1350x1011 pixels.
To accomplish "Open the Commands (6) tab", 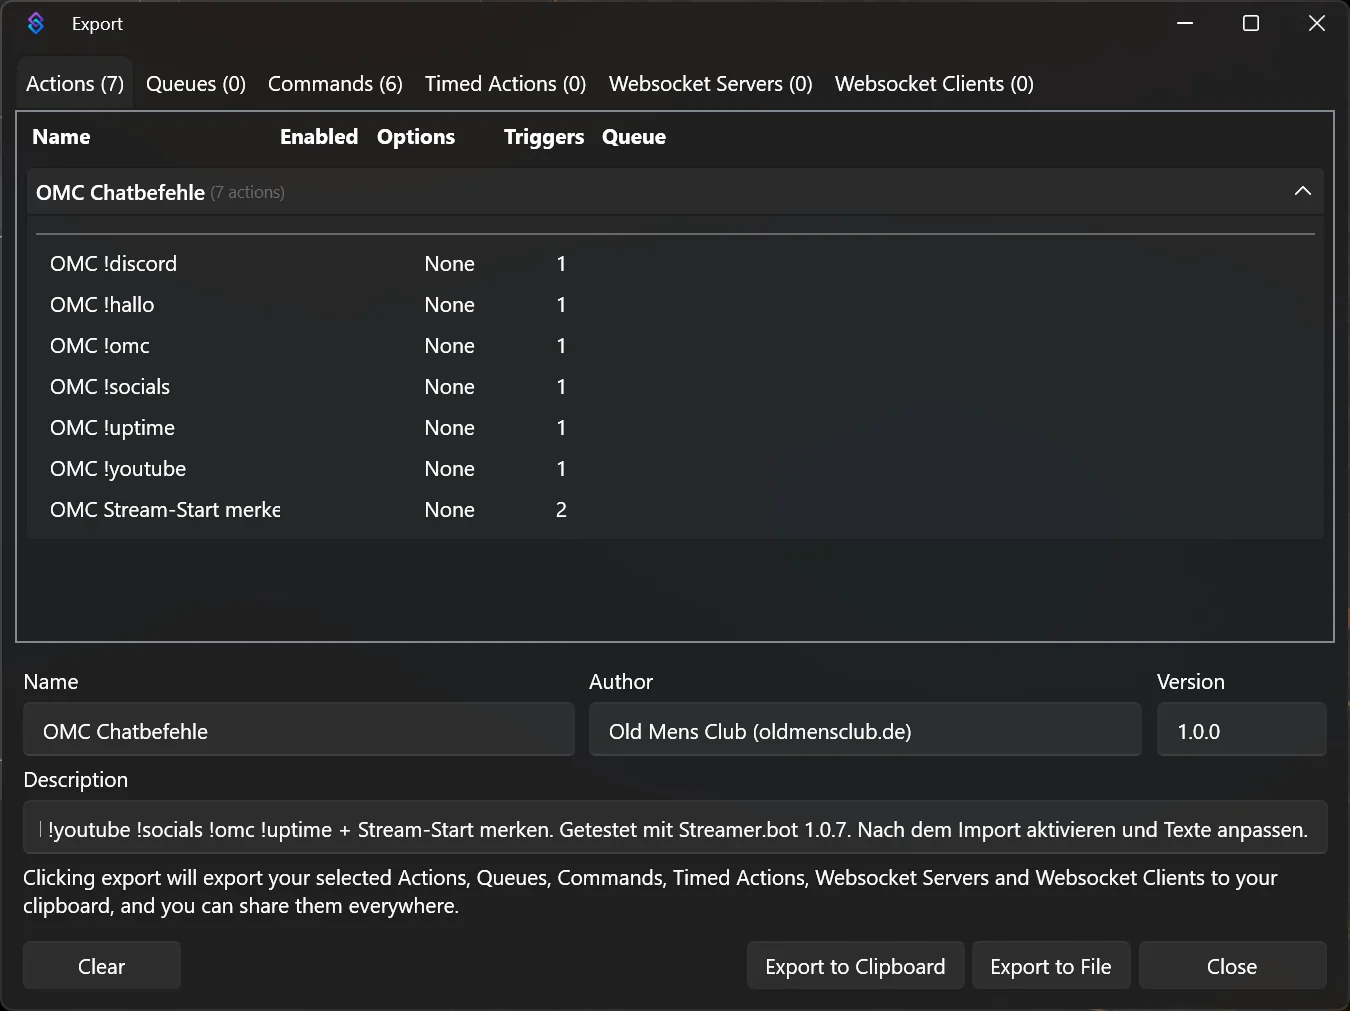I will click(335, 84).
